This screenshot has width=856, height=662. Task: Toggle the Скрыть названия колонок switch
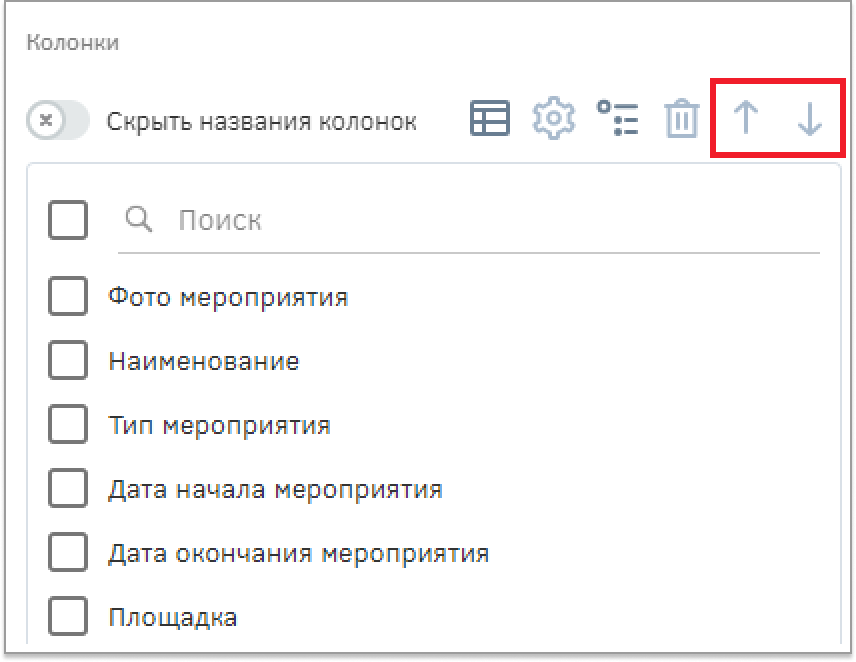click(58, 120)
